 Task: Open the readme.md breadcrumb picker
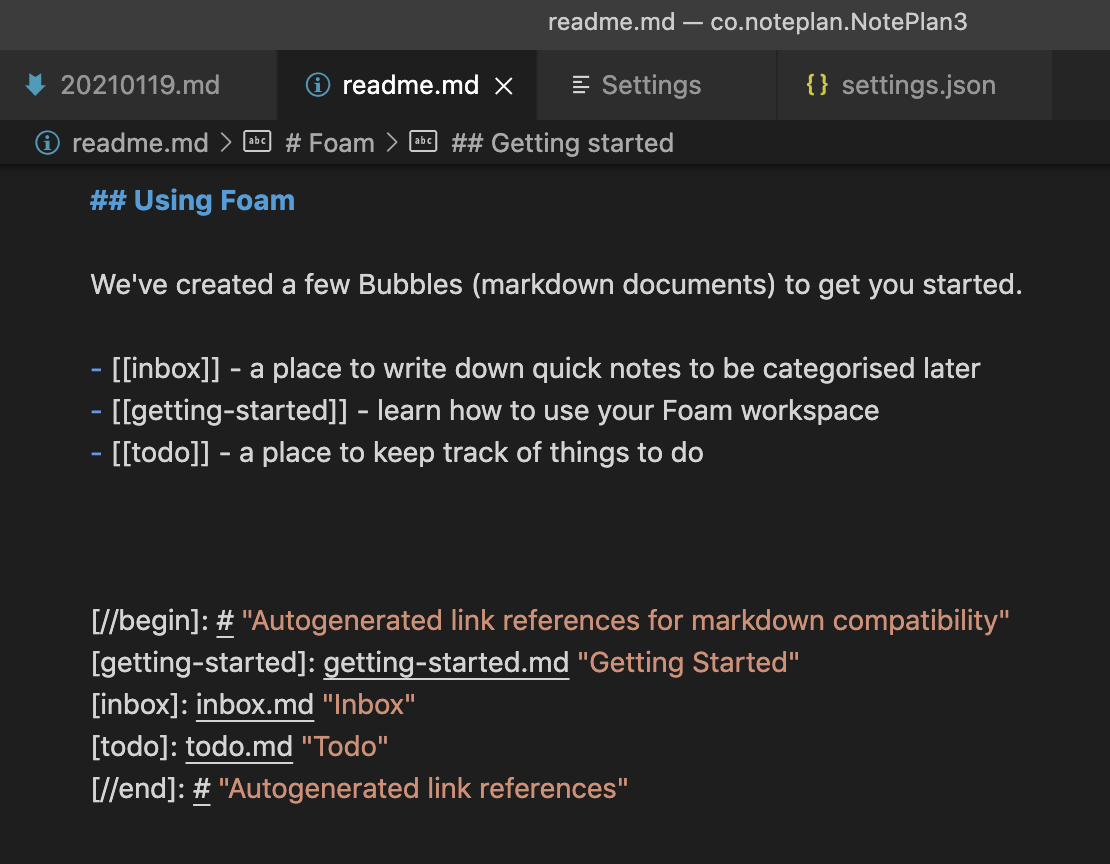140,142
